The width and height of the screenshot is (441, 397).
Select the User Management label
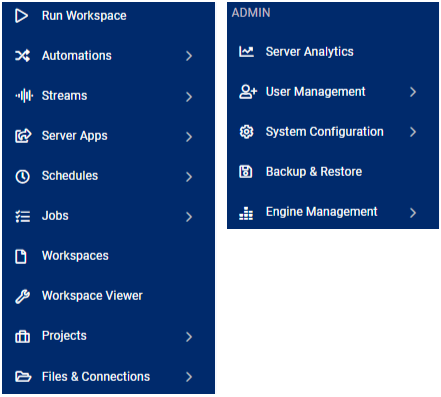pyautogui.click(x=316, y=92)
